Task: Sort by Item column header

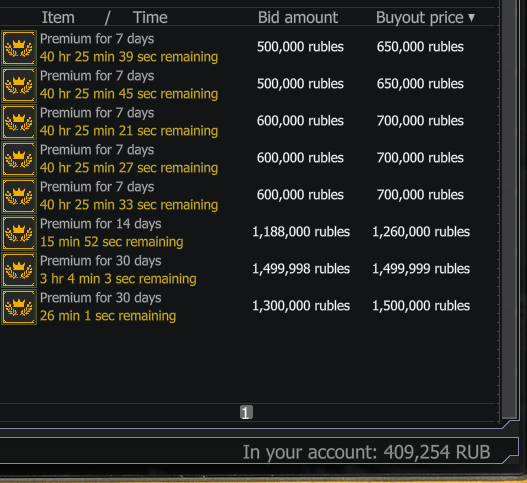Action: 58,17
